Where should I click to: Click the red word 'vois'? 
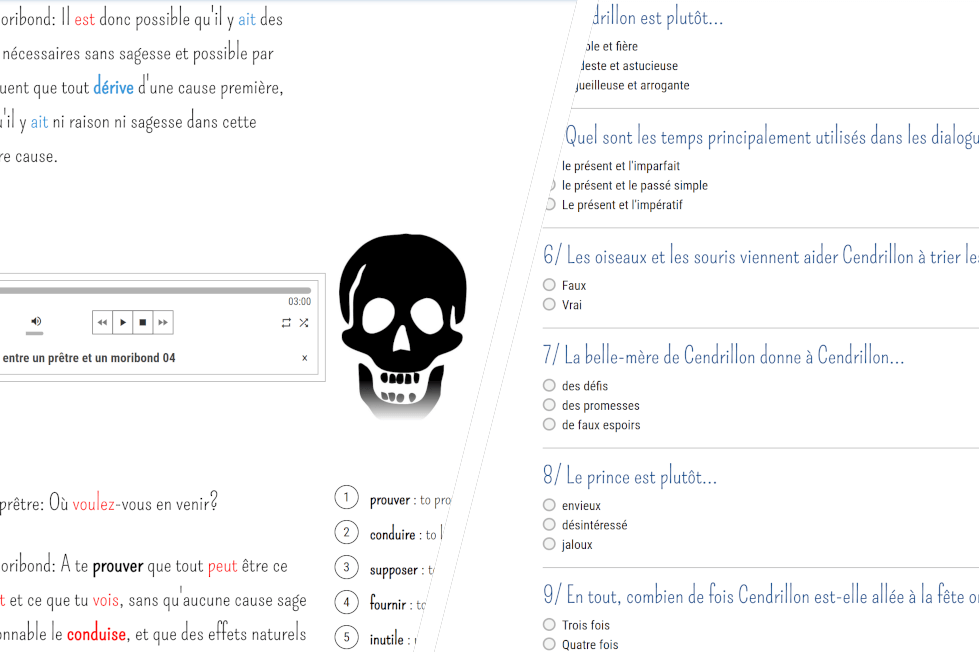coord(106,600)
